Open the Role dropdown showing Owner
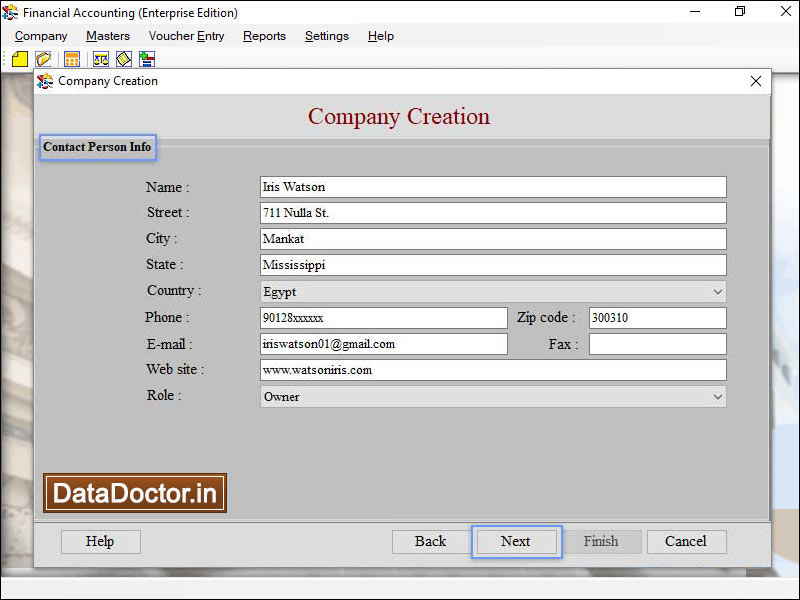 point(718,396)
